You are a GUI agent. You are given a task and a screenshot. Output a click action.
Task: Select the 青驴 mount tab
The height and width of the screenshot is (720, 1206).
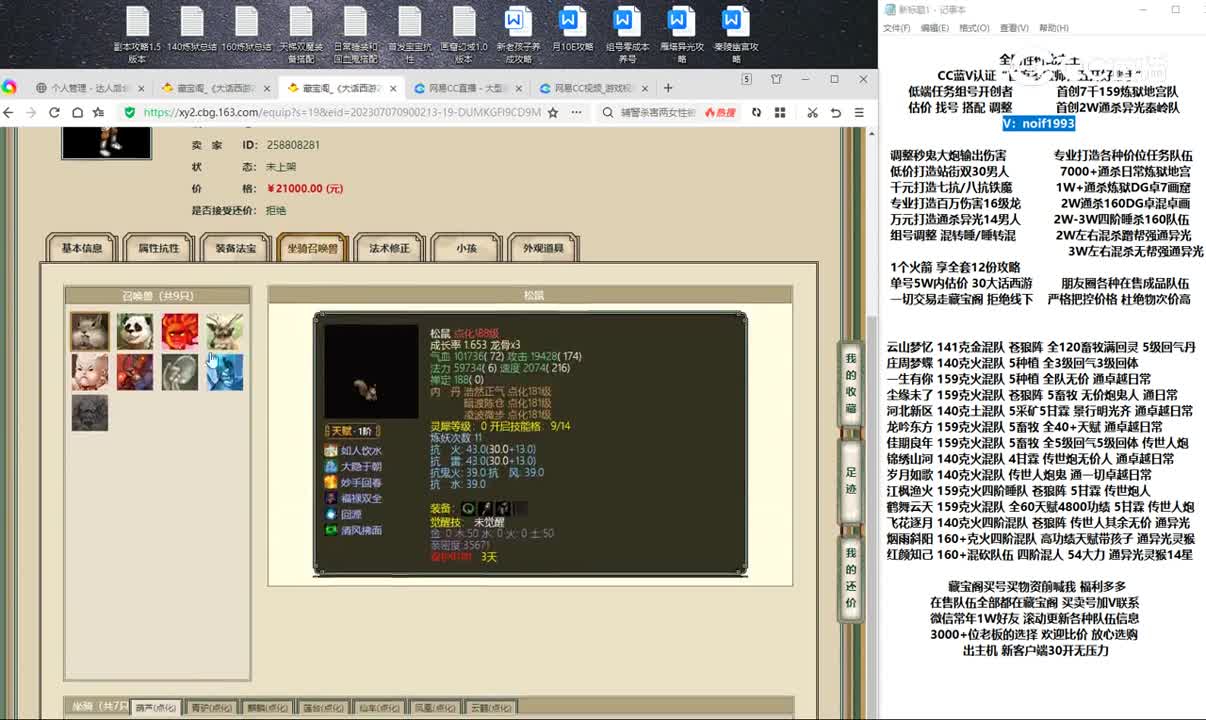point(212,708)
